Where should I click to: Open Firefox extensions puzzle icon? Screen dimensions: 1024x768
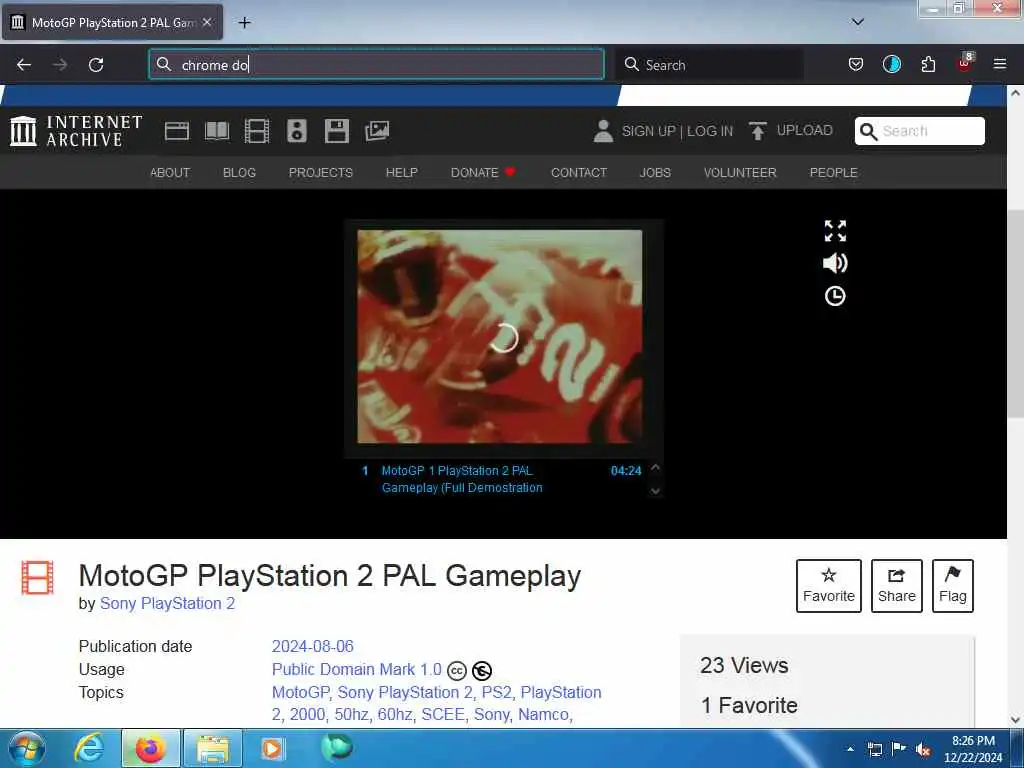click(x=928, y=65)
